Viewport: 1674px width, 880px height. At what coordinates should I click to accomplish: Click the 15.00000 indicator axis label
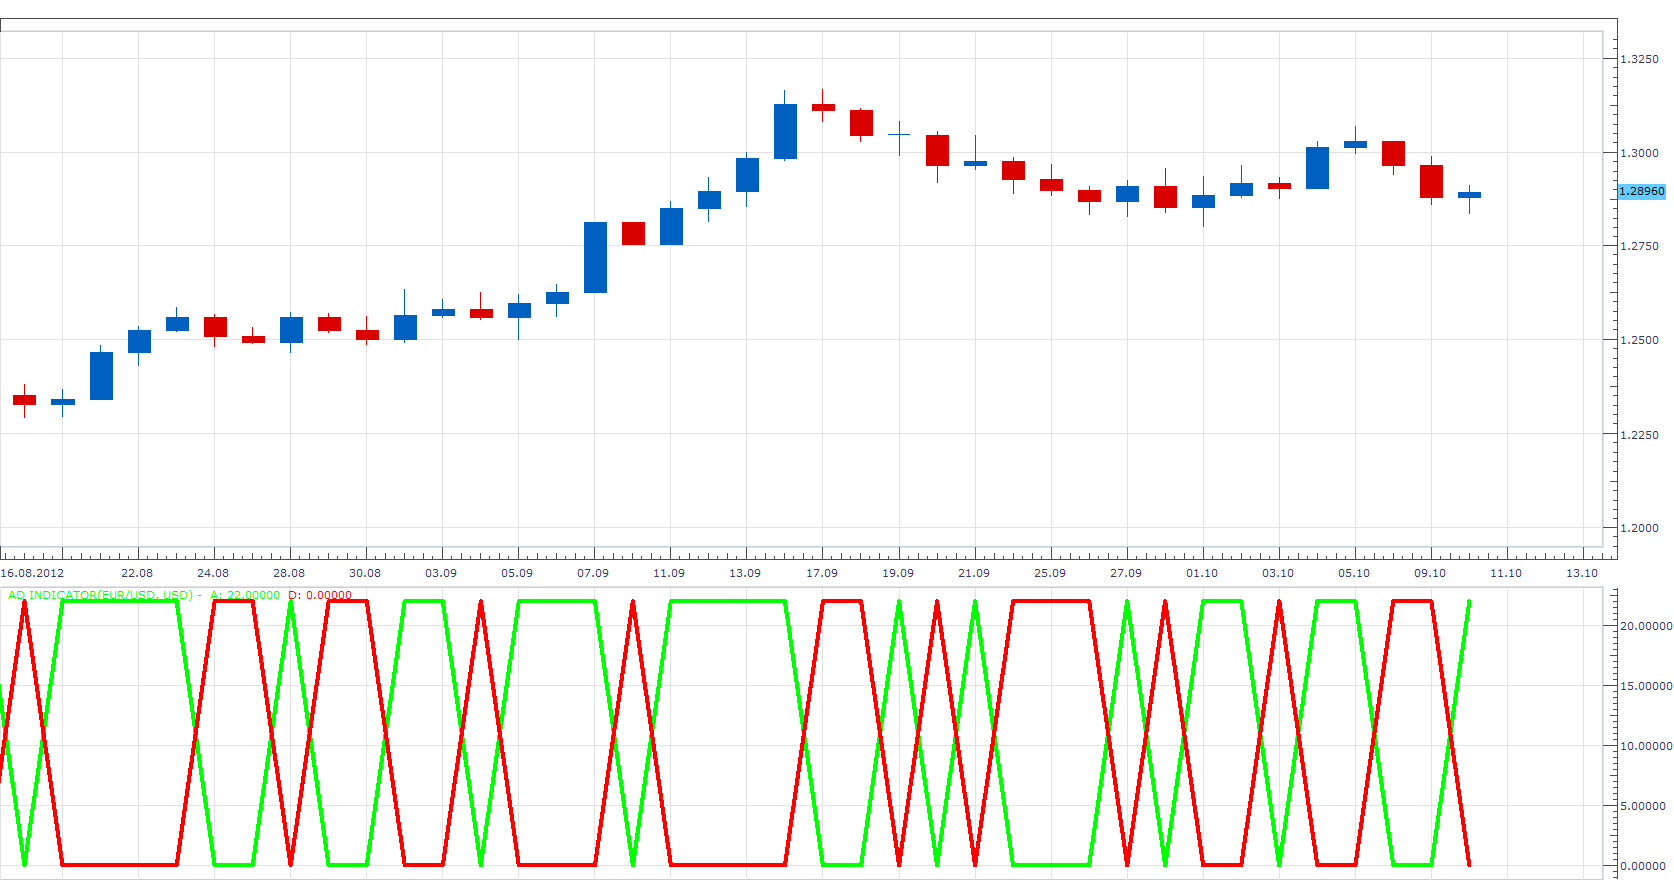1646,686
